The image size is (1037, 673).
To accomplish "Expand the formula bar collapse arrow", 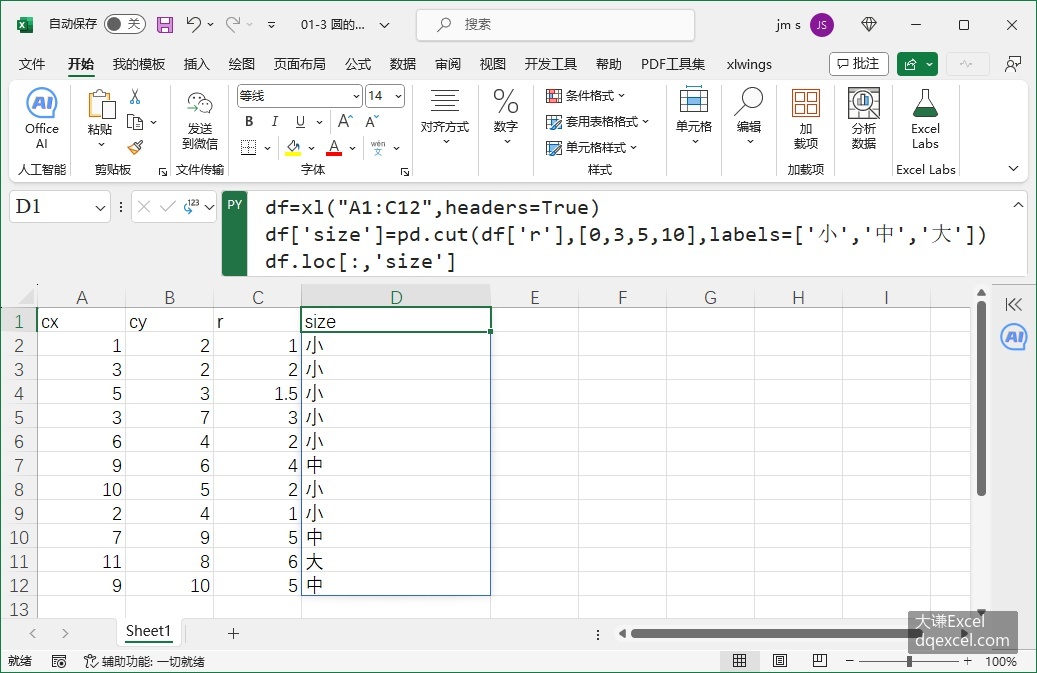I will point(1018,206).
